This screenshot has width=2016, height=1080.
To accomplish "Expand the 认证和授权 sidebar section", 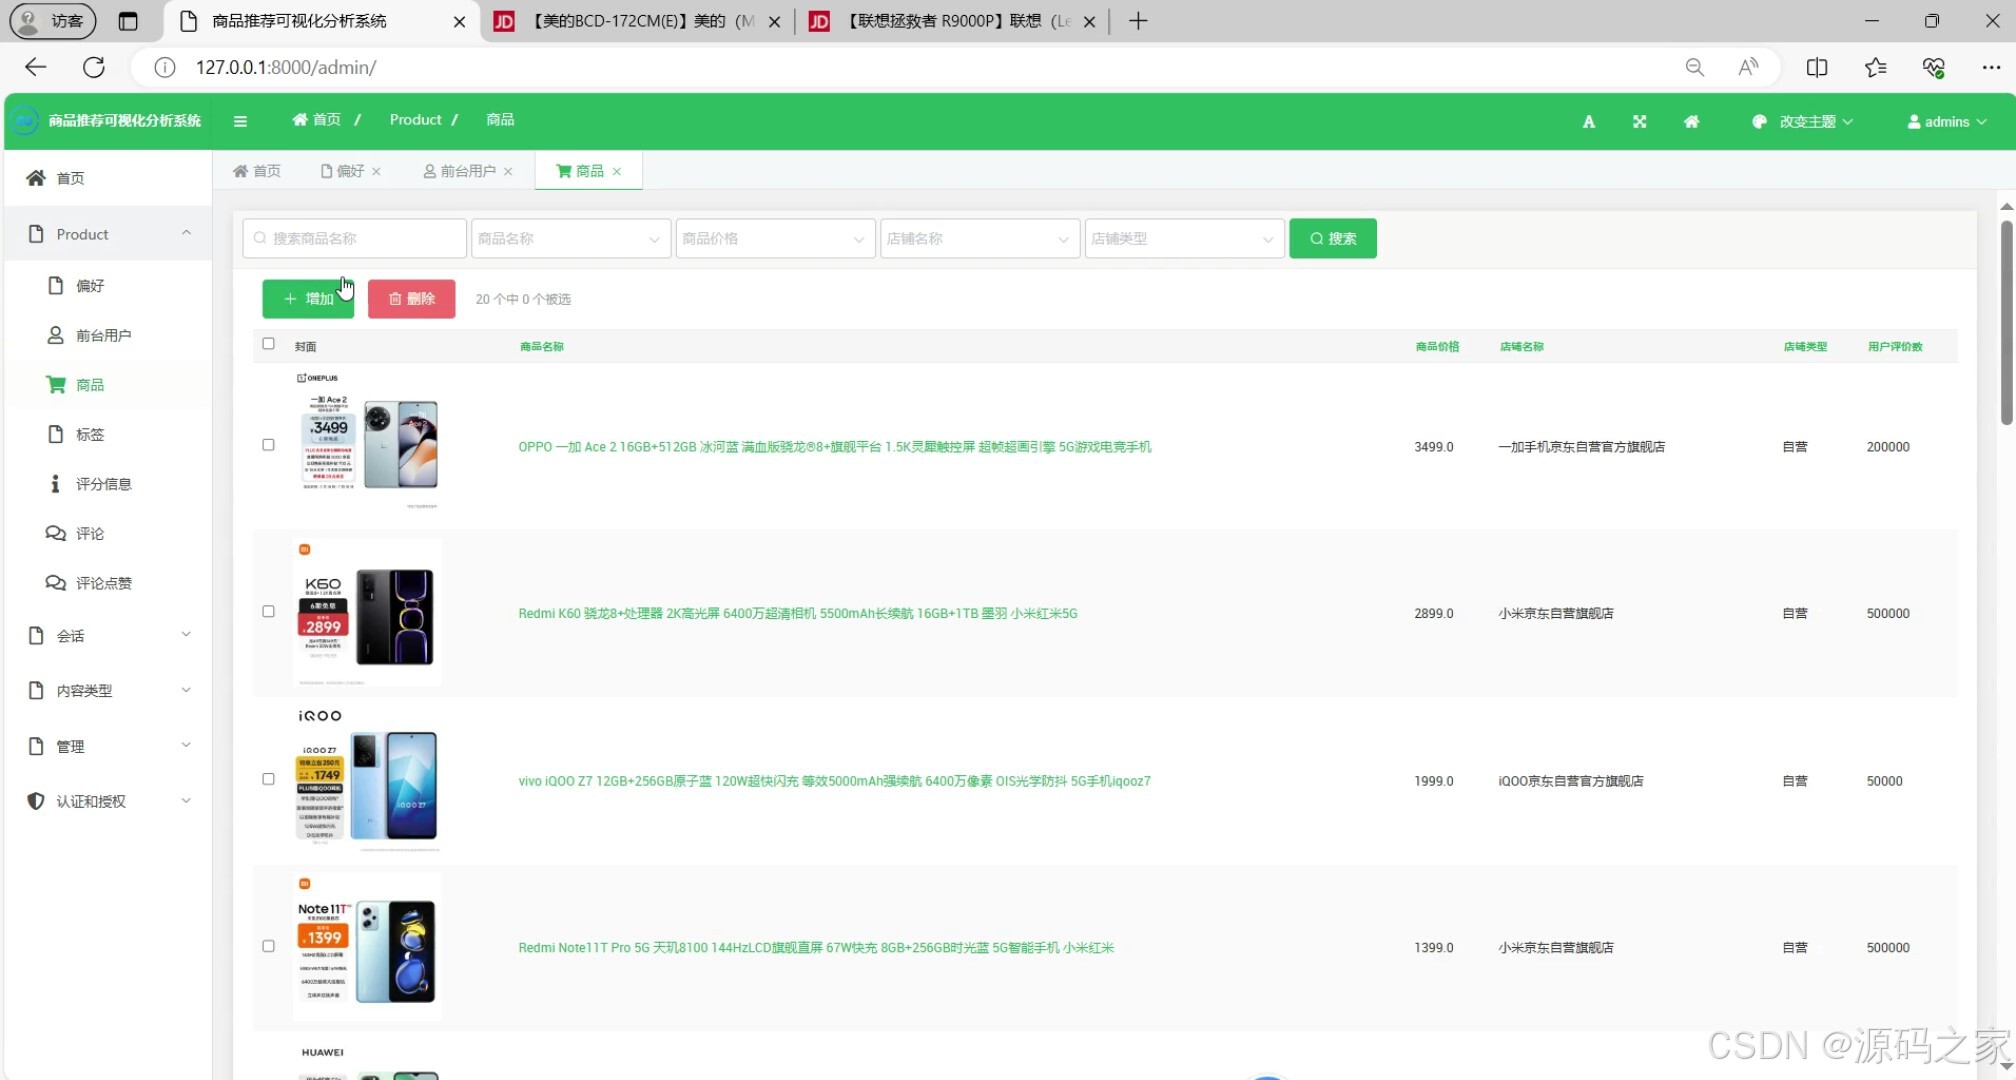I will point(108,802).
